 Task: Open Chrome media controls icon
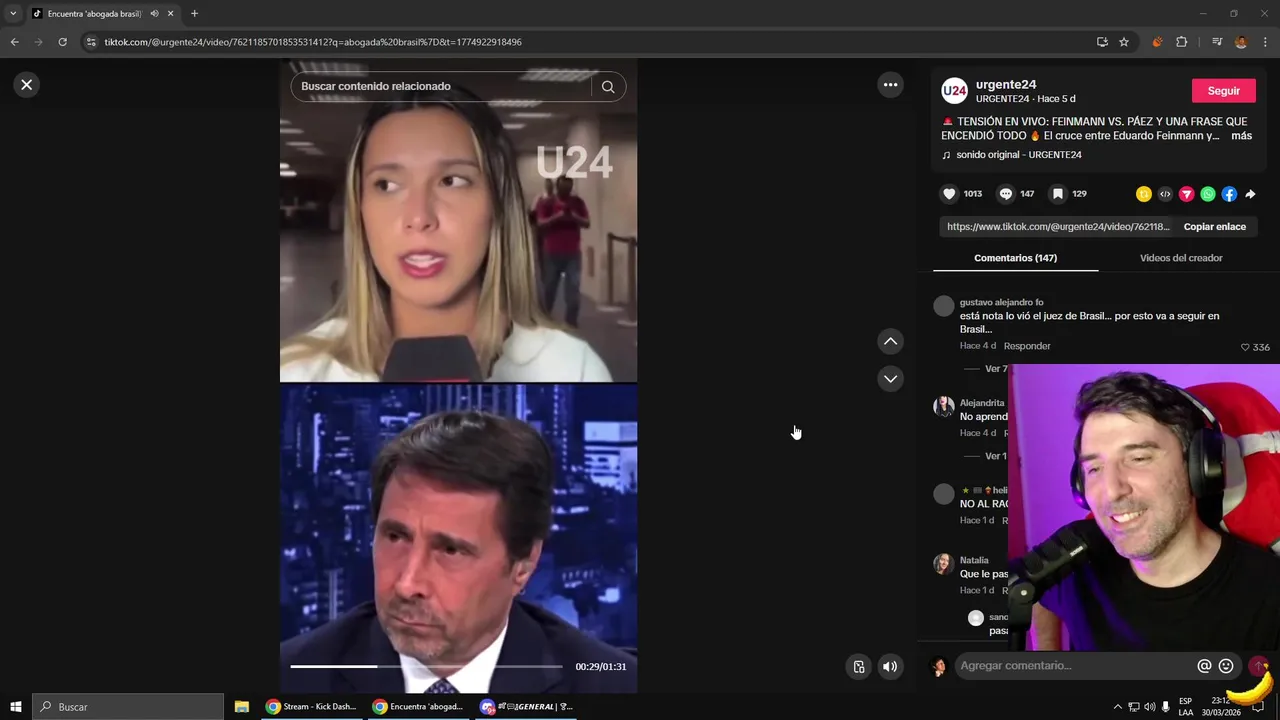coord(1217,42)
